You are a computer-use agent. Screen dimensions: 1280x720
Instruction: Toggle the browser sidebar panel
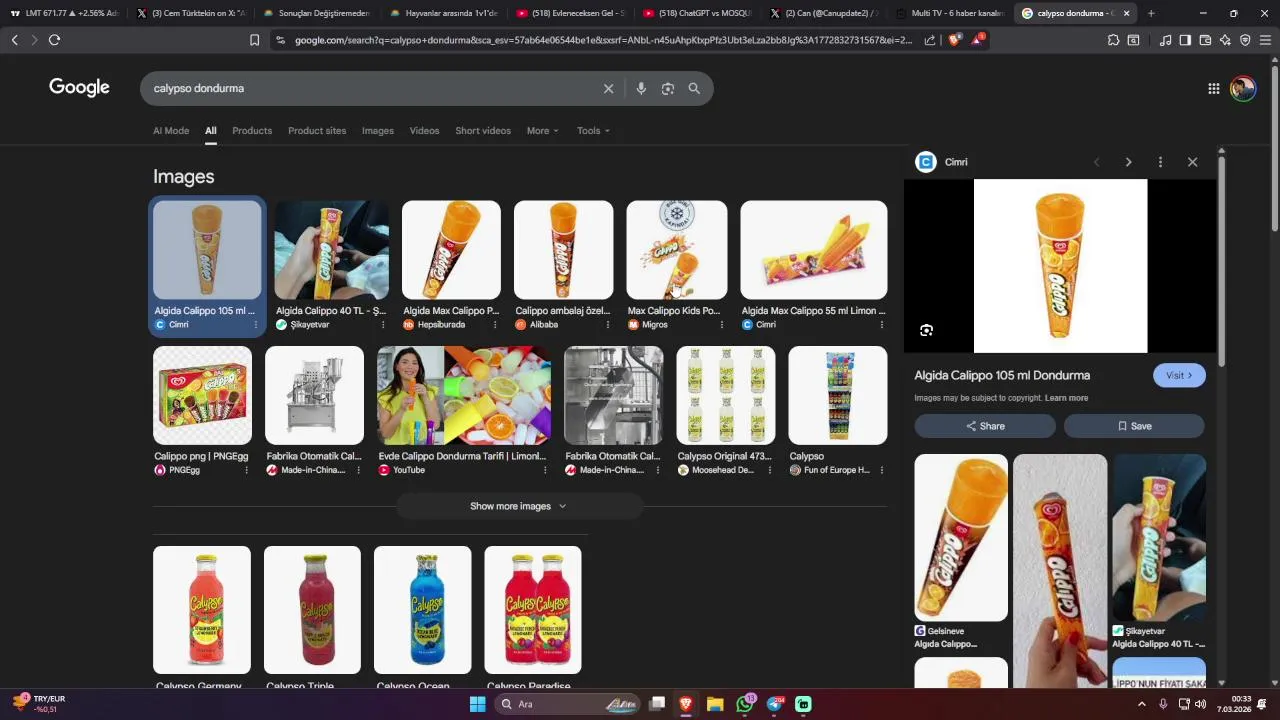[1185, 40]
